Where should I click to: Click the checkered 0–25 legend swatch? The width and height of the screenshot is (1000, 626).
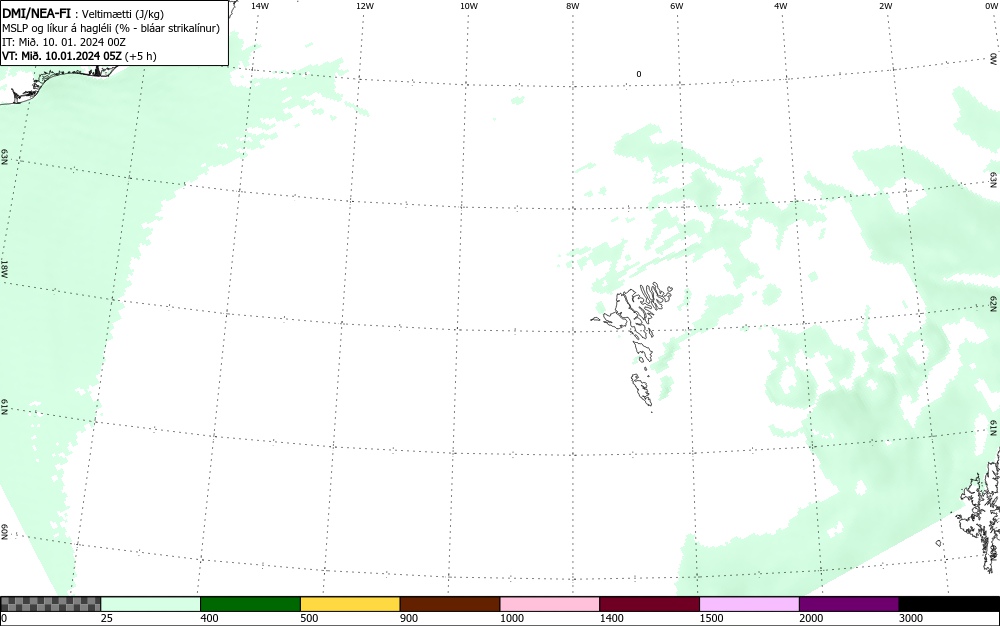pos(50,604)
